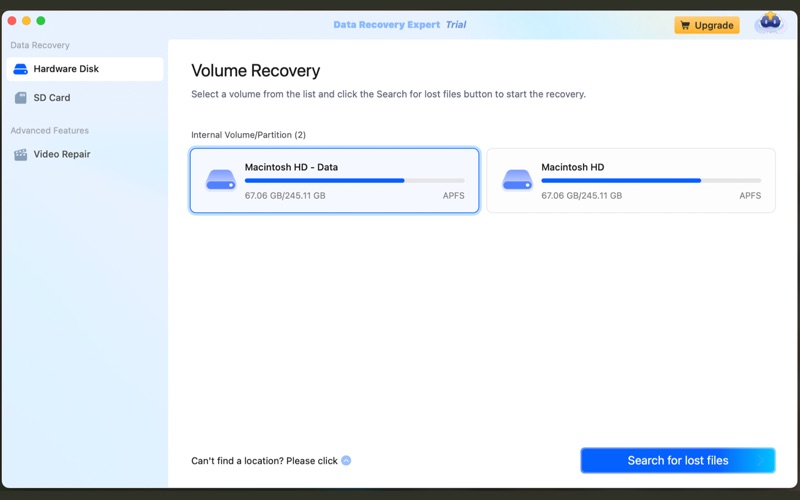The height and width of the screenshot is (500, 800).
Task: Click the 67.06 GB/245.11 GB text under Macintosh HD - Data
Action: point(285,195)
